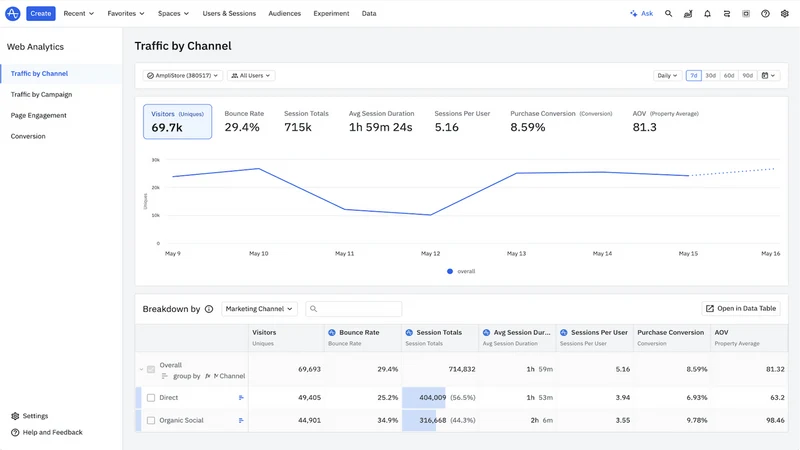Open the Experiment menu item
Viewport: 800px width, 450px height.
[x=331, y=13]
